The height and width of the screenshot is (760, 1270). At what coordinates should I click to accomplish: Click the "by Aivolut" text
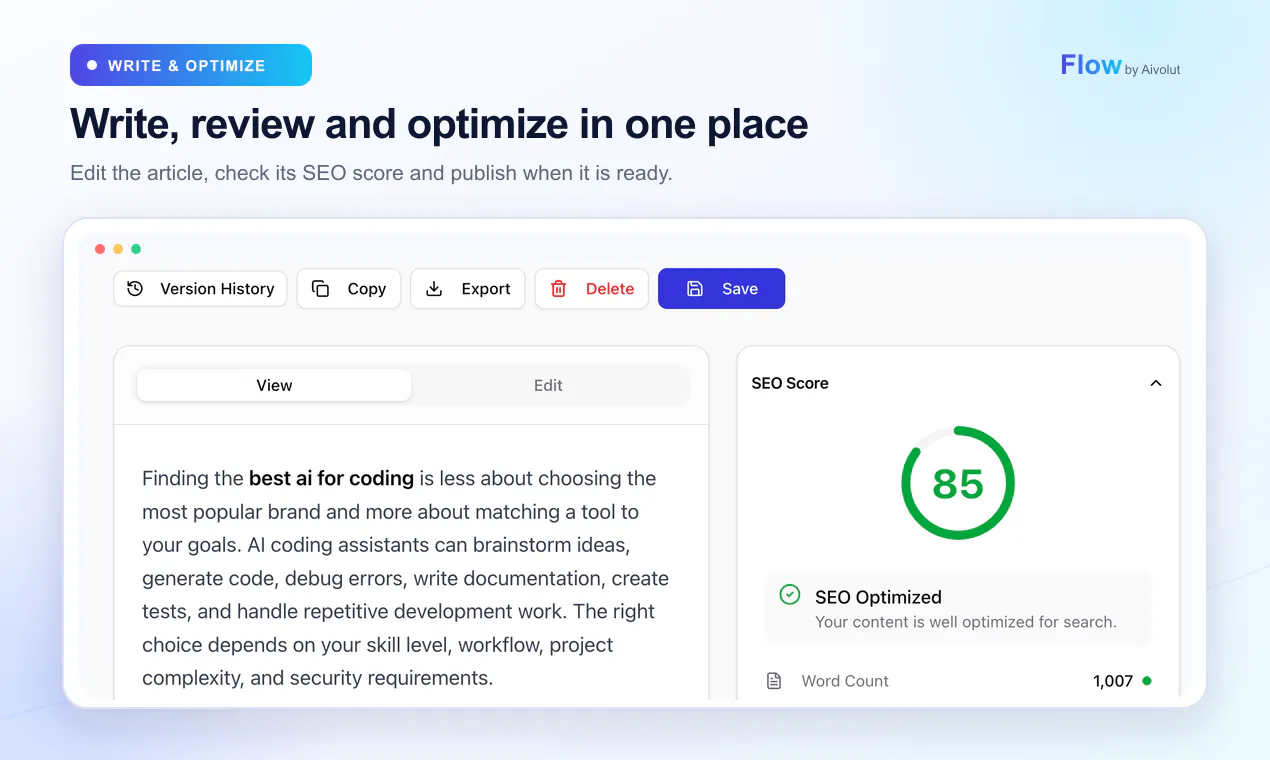point(1153,70)
